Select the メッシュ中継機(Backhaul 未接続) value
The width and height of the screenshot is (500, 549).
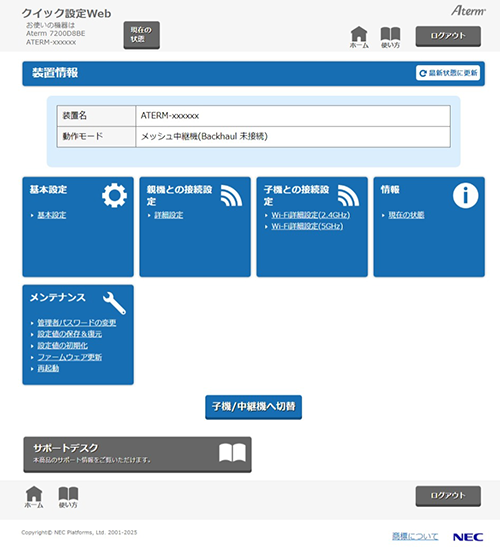coord(204,136)
